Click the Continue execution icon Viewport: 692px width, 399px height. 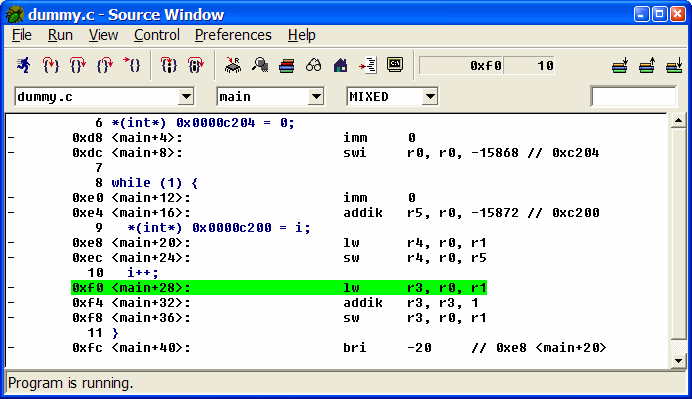click(132, 65)
